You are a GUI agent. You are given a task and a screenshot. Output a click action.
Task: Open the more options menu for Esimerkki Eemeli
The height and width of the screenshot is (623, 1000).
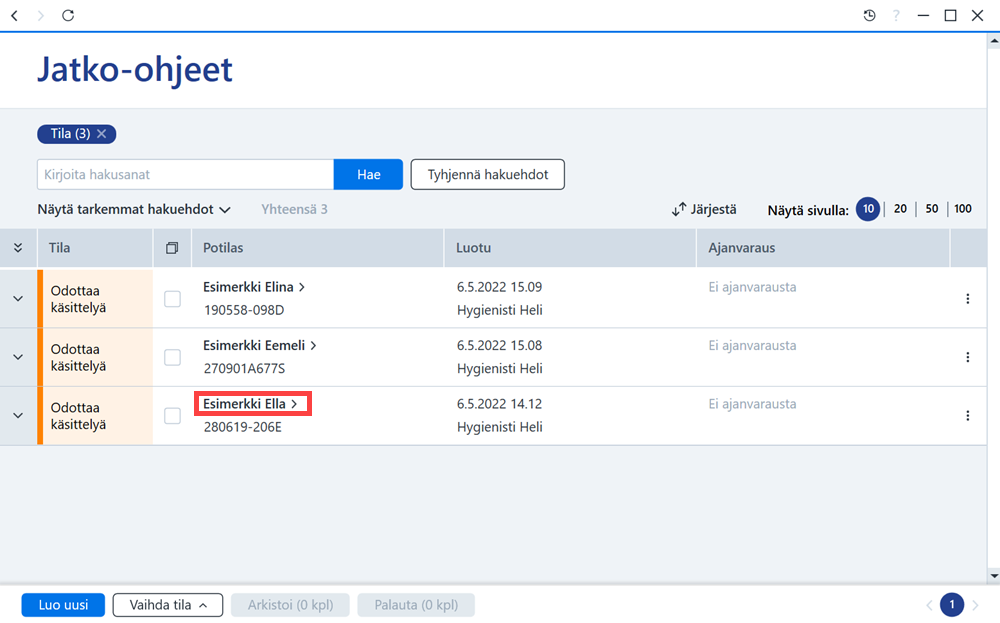tap(967, 357)
